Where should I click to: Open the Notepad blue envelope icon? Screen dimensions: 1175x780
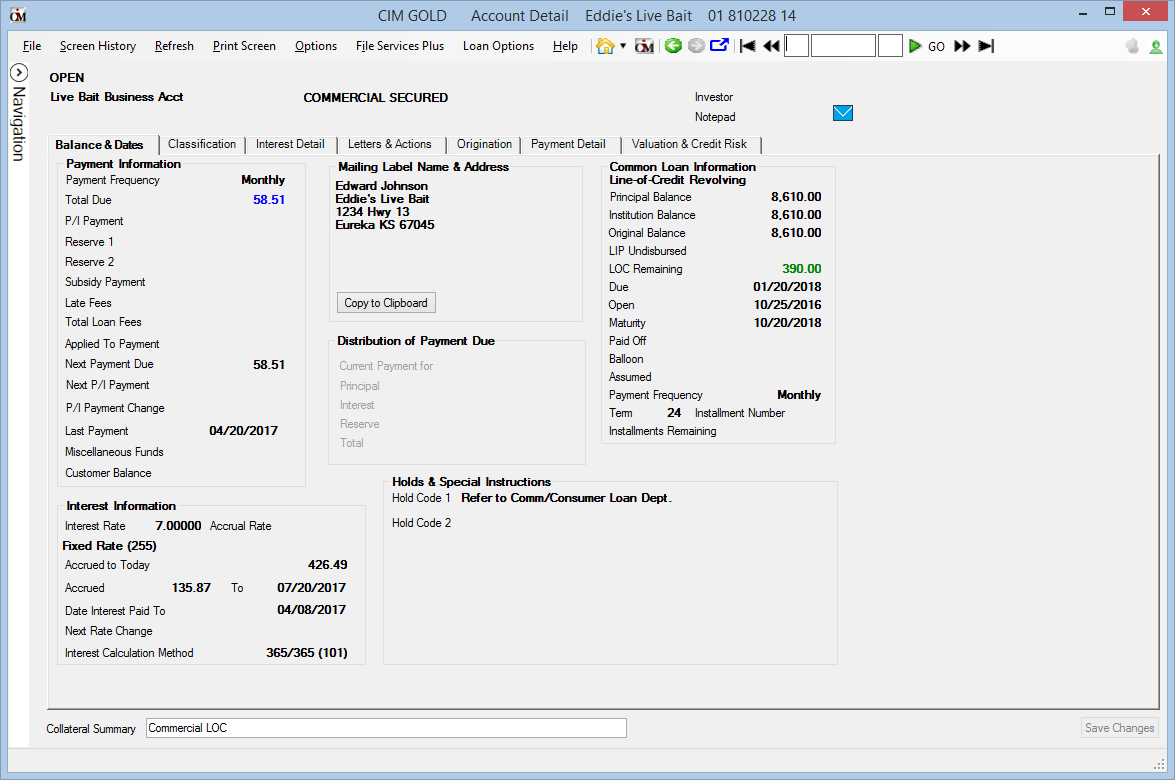point(843,113)
